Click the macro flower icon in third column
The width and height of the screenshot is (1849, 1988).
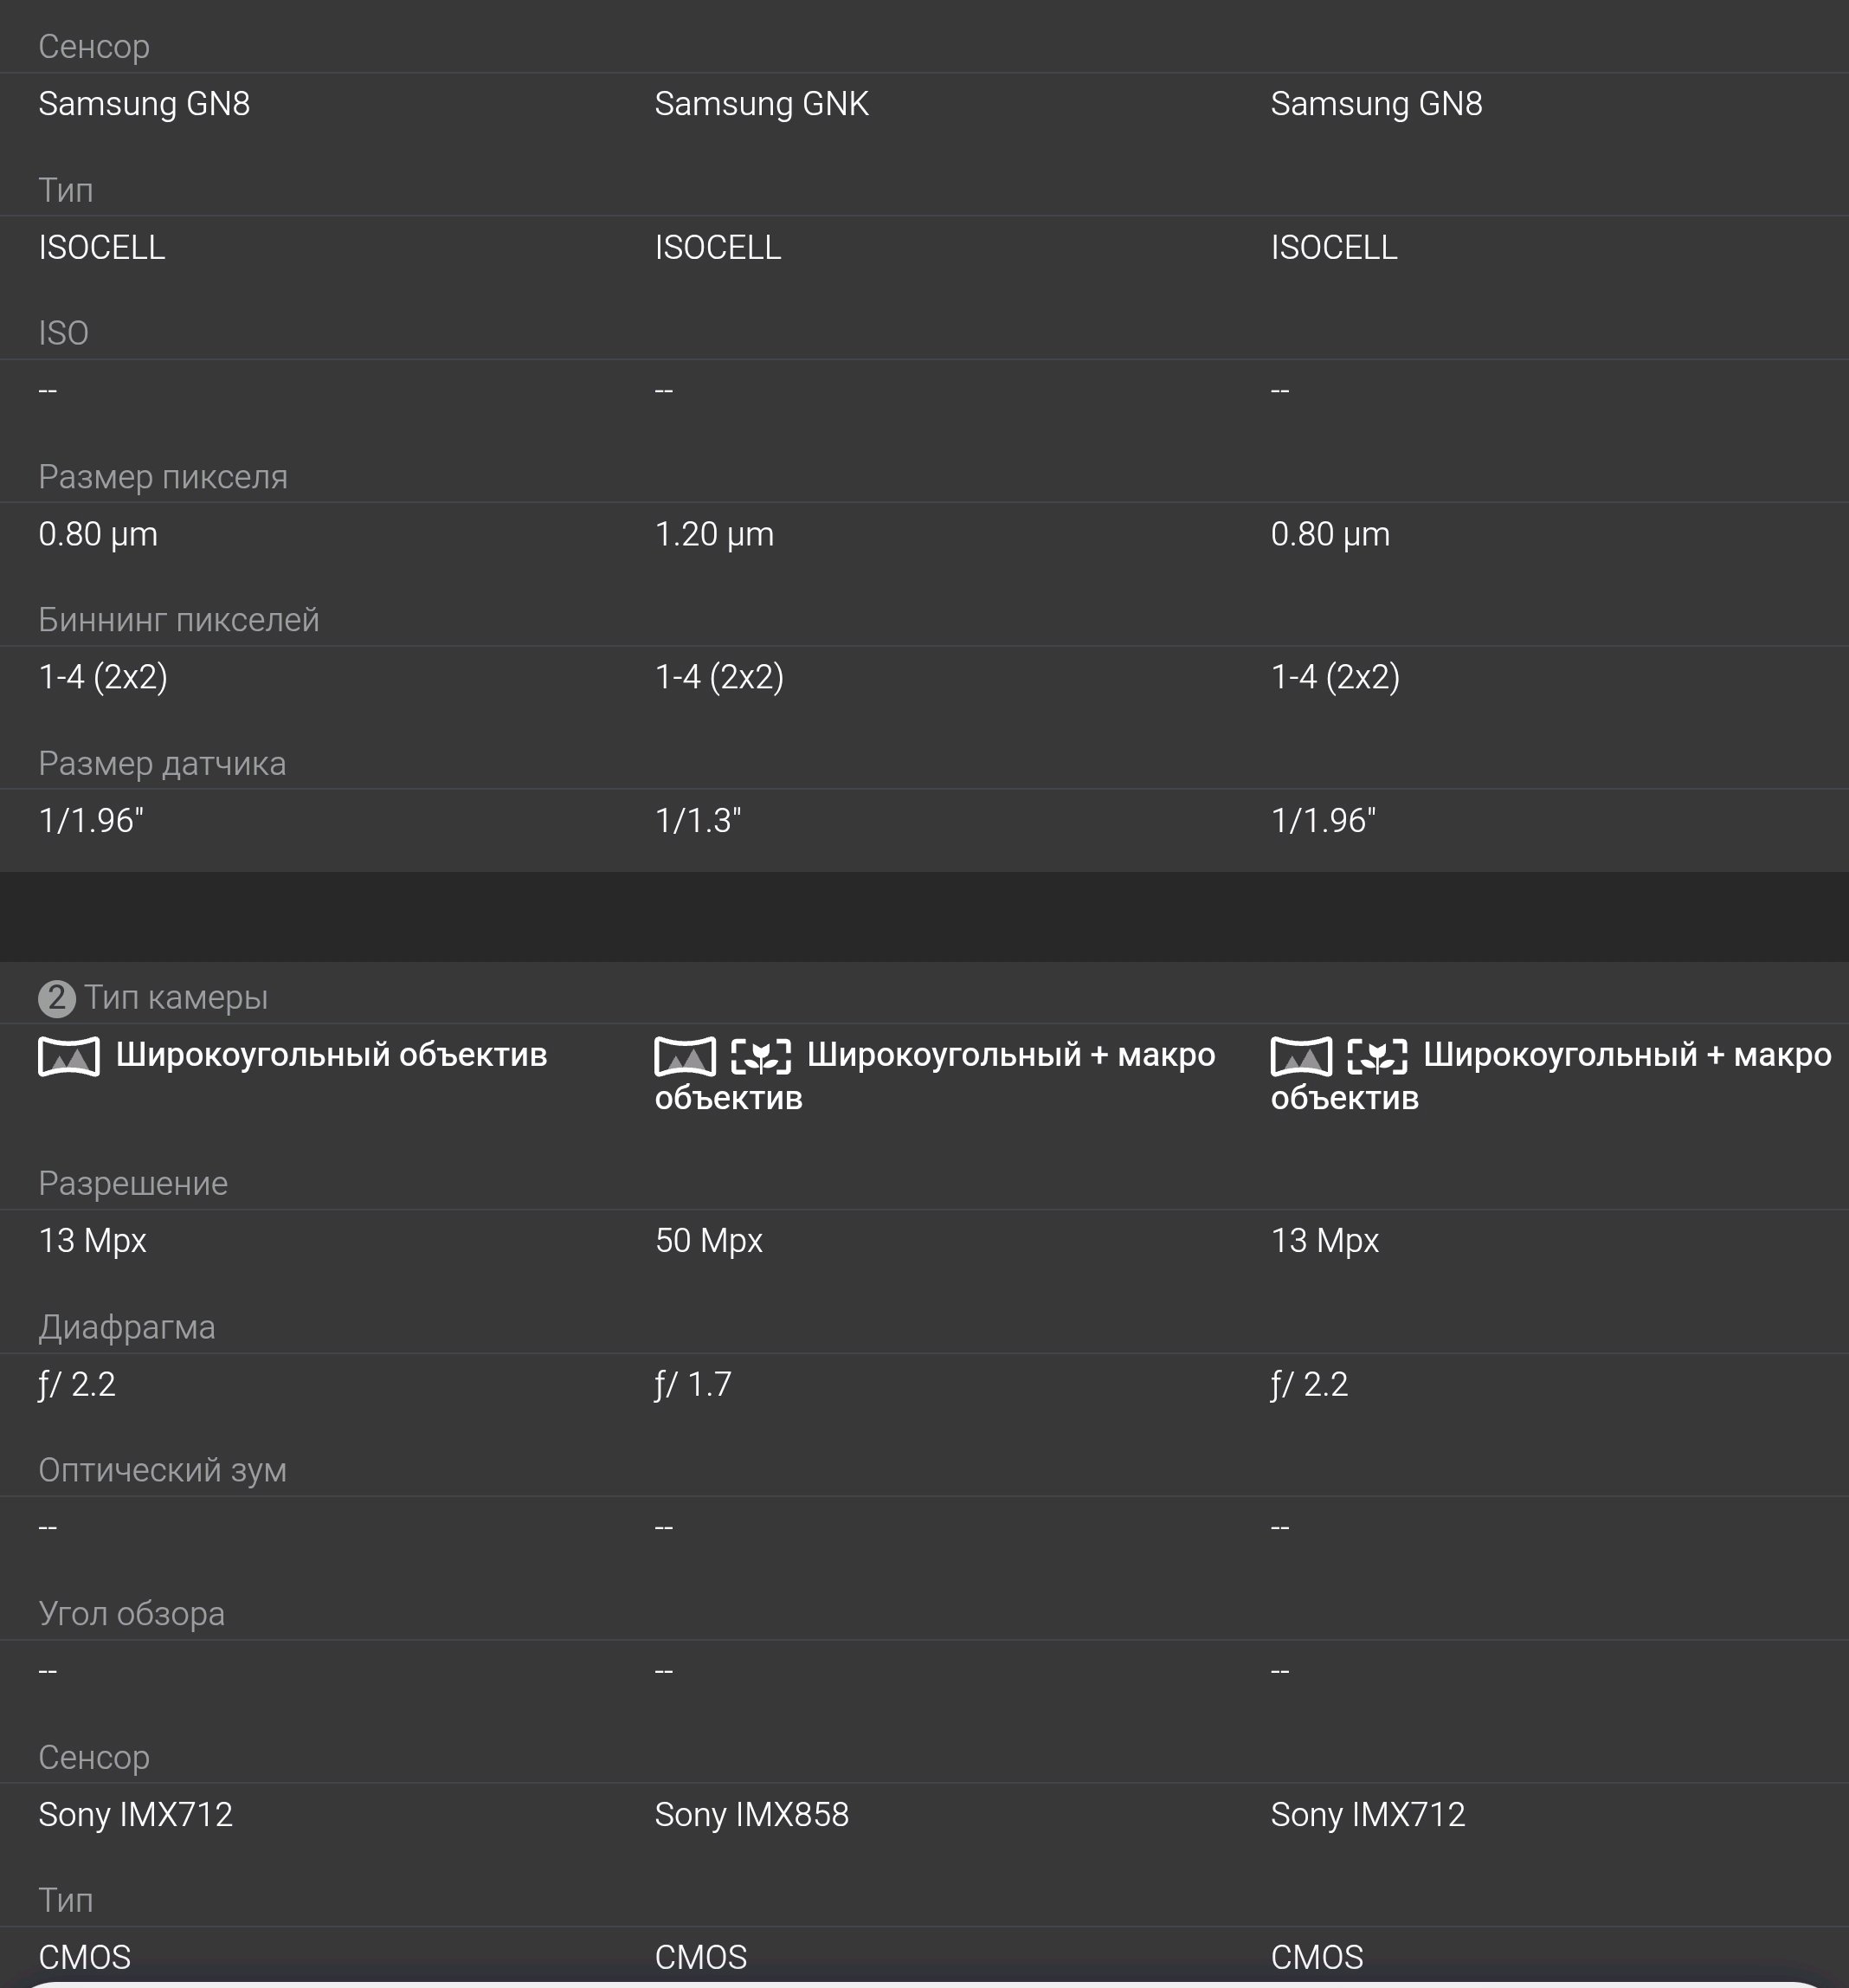point(1377,1056)
